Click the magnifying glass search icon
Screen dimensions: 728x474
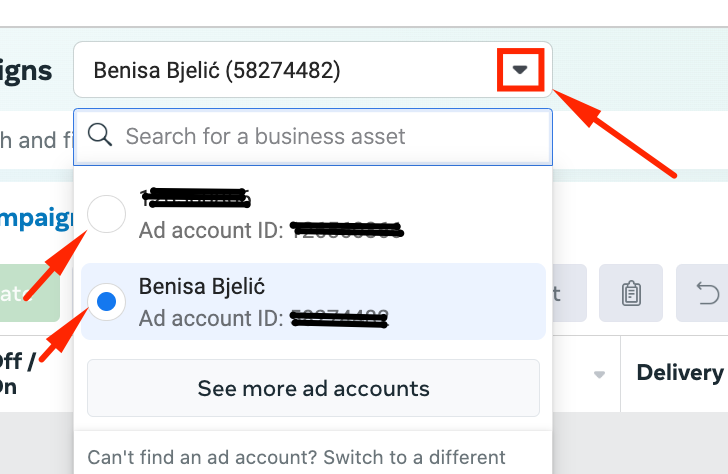[x=99, y=136]
